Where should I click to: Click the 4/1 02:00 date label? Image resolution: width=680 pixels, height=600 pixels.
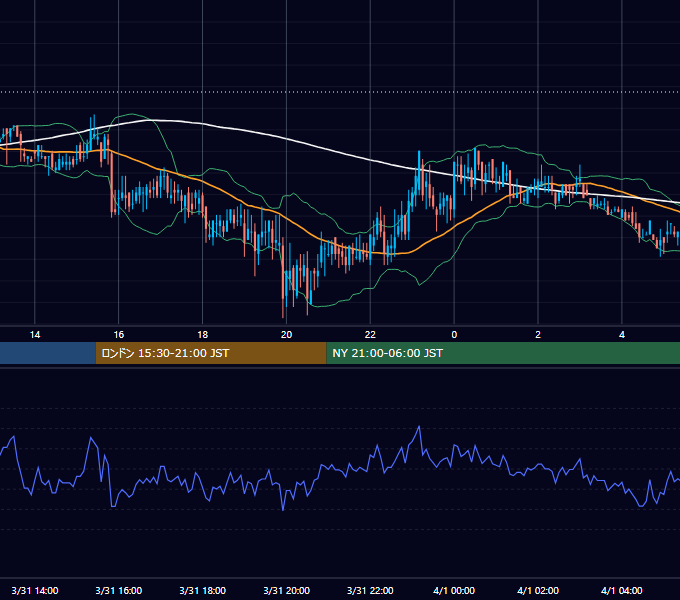pos(538,590)
